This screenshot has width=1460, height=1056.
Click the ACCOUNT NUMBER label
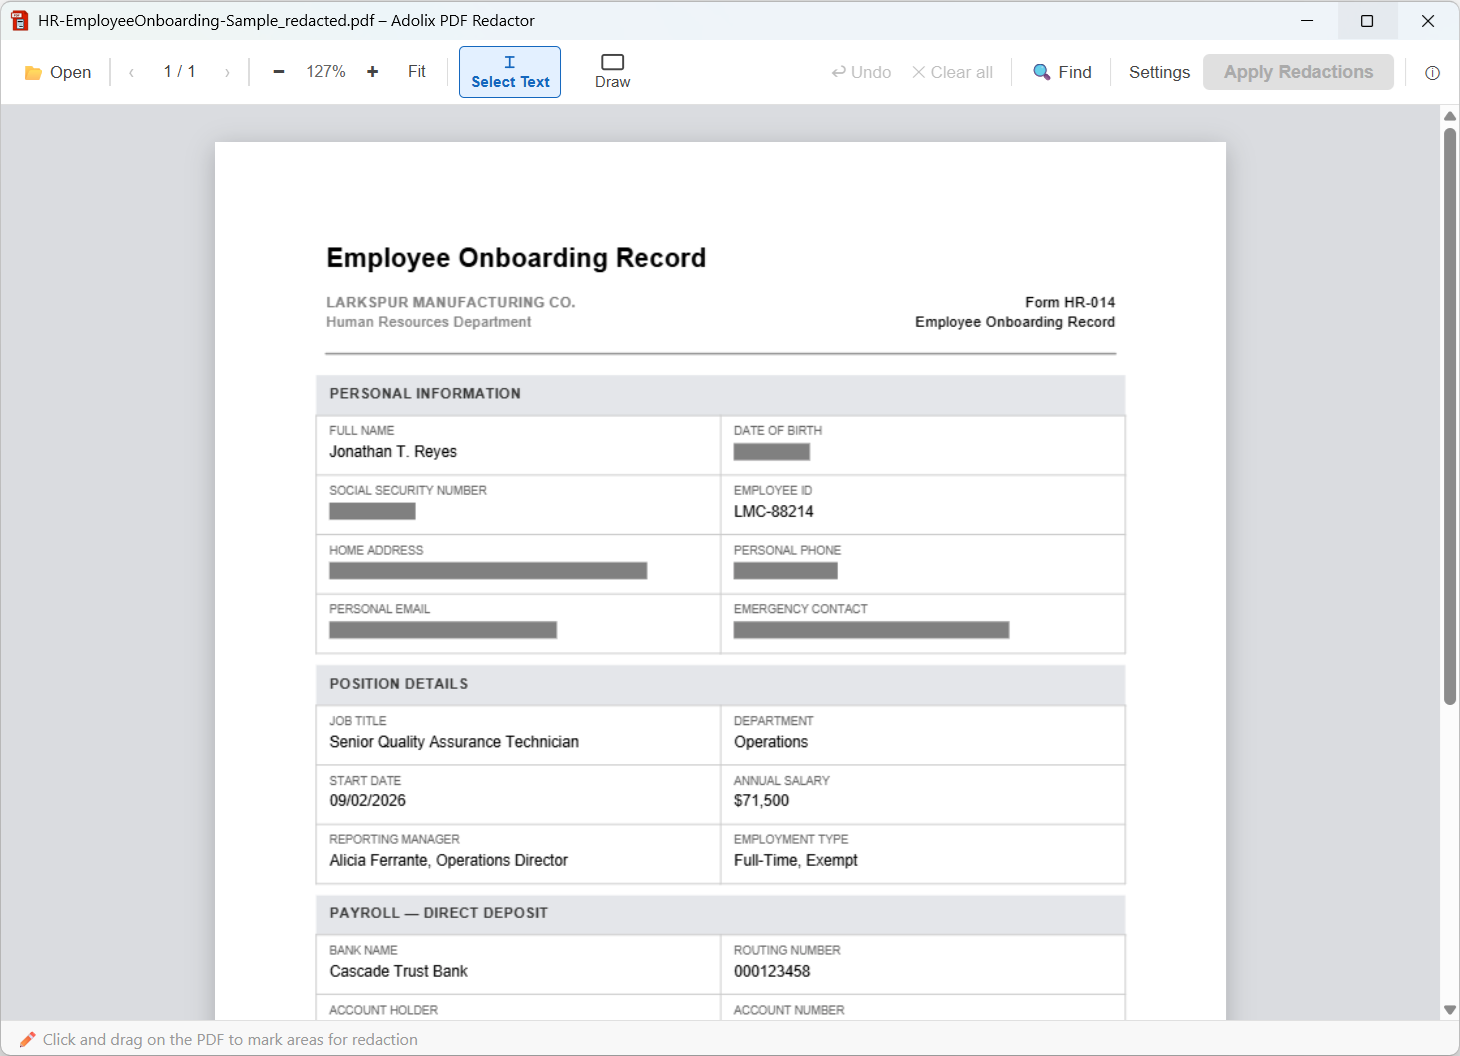click(789, 1010)
